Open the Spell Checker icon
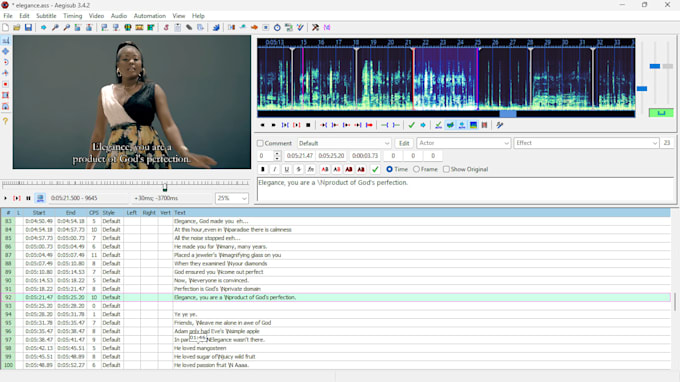Screen dimensions: 680x382 pyautogui.click(x=300, y=27)
